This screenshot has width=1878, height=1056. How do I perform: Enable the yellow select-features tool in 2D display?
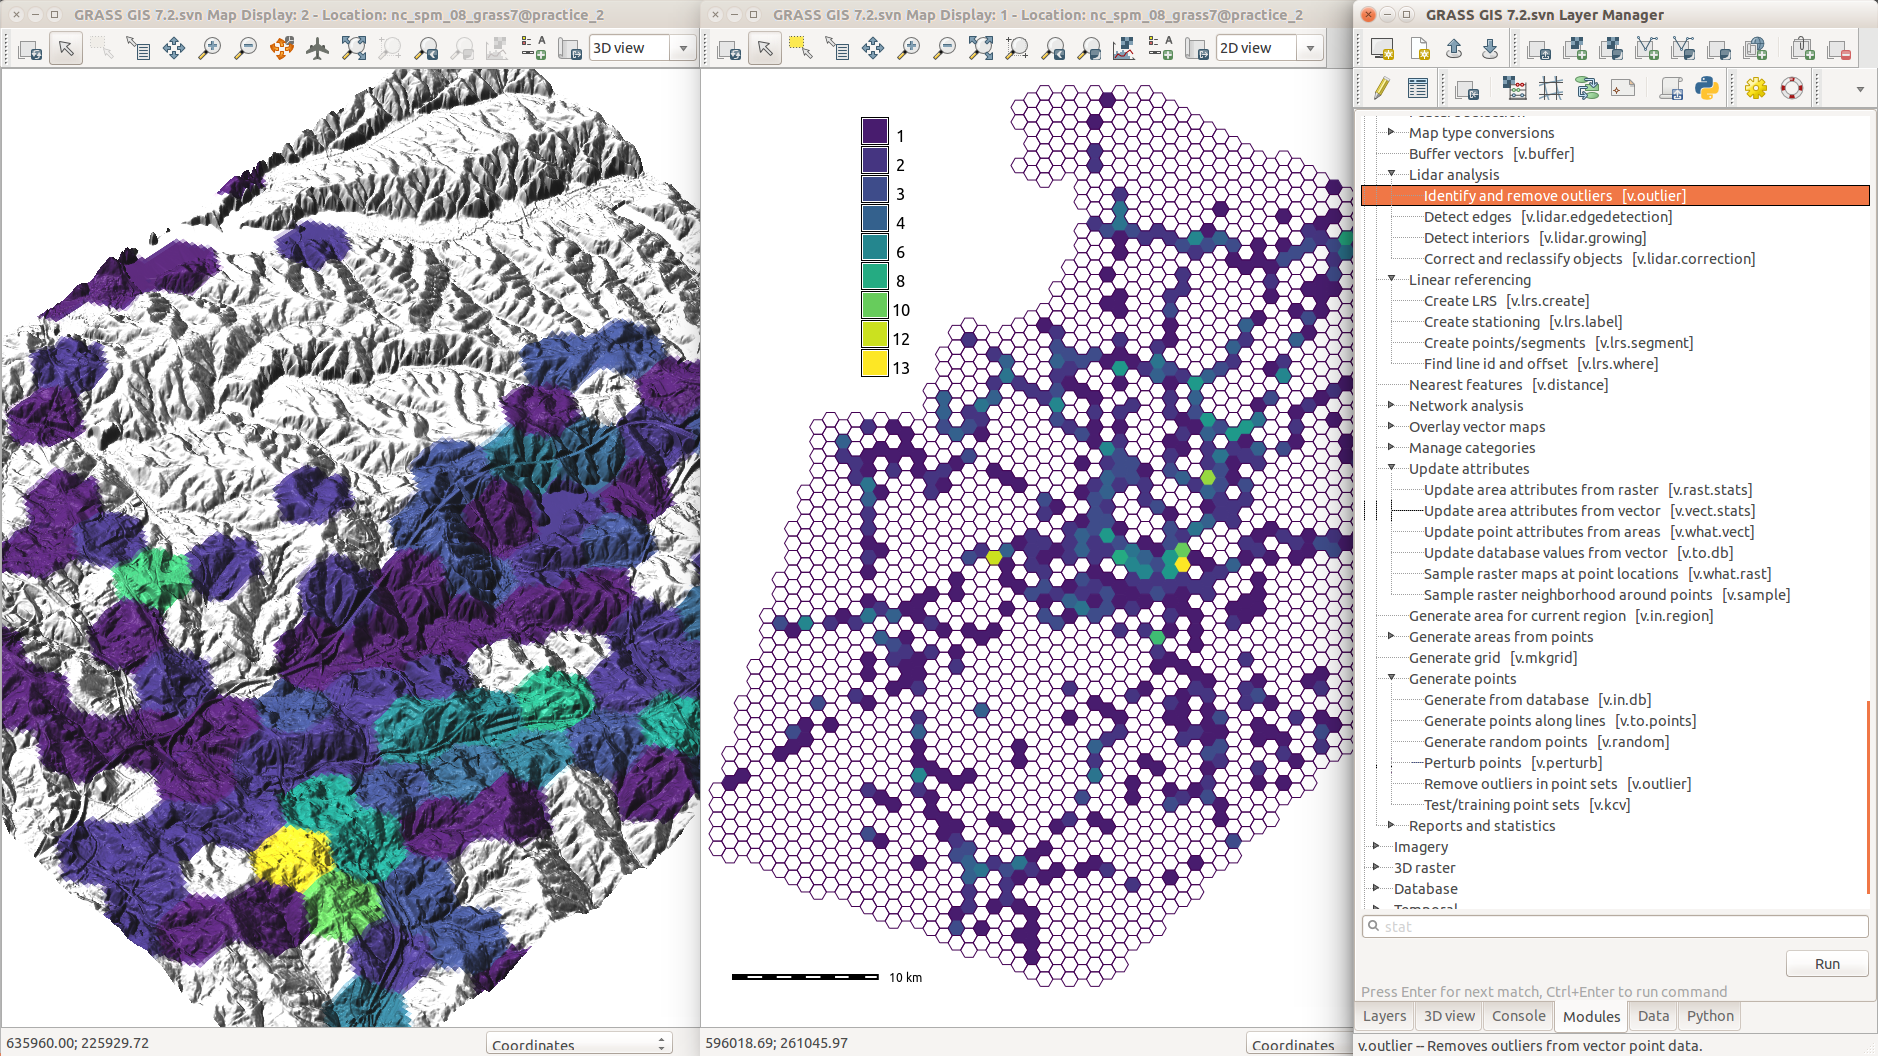(x=800, y=49)
